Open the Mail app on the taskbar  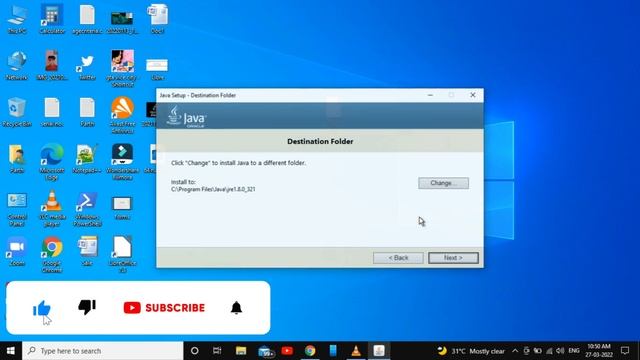[265, 351]
